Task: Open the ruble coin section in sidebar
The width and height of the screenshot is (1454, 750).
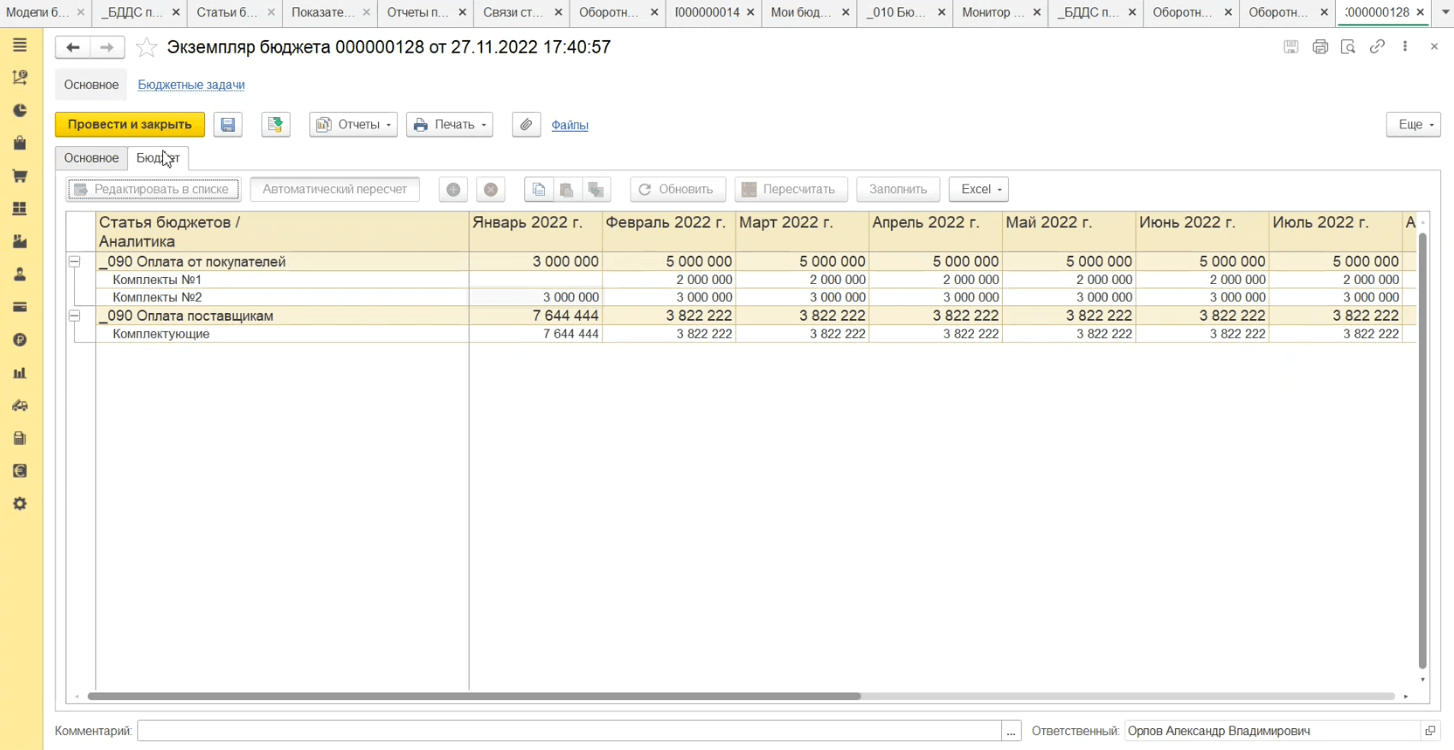Action: point(20,340)
